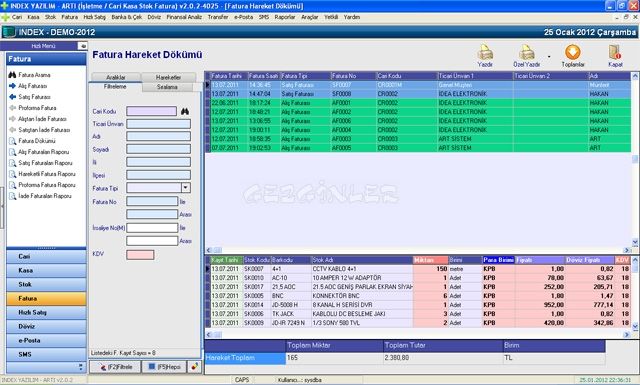
Task: Open the Döviz module button
Action: point(46,326)
